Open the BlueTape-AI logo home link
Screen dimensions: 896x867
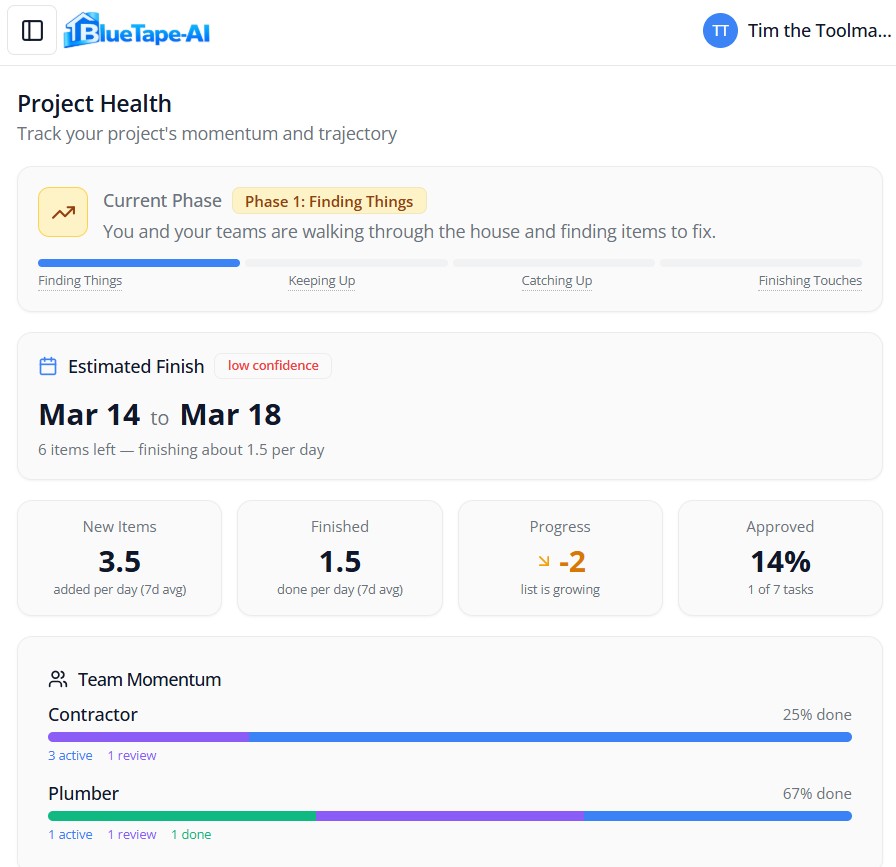137,31
